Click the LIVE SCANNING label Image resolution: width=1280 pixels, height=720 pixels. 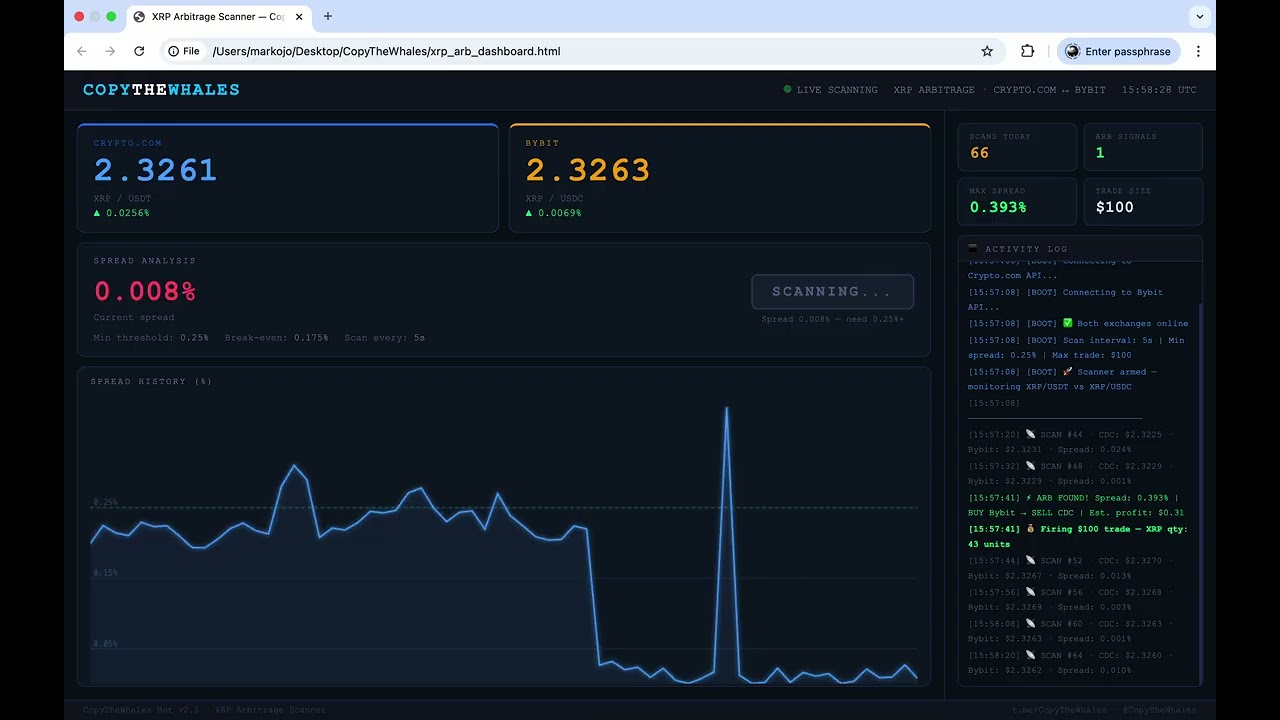click(837, 90)
